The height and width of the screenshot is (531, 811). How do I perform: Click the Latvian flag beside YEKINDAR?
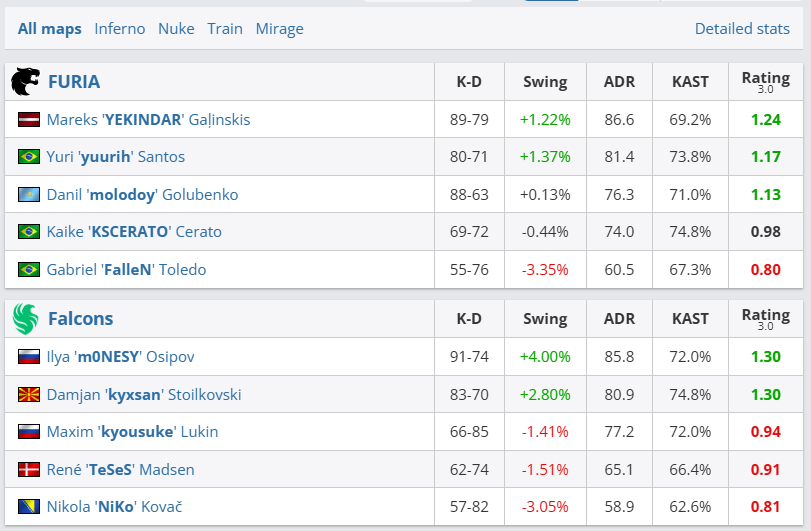pyautogui.click(x=28, y=120)
